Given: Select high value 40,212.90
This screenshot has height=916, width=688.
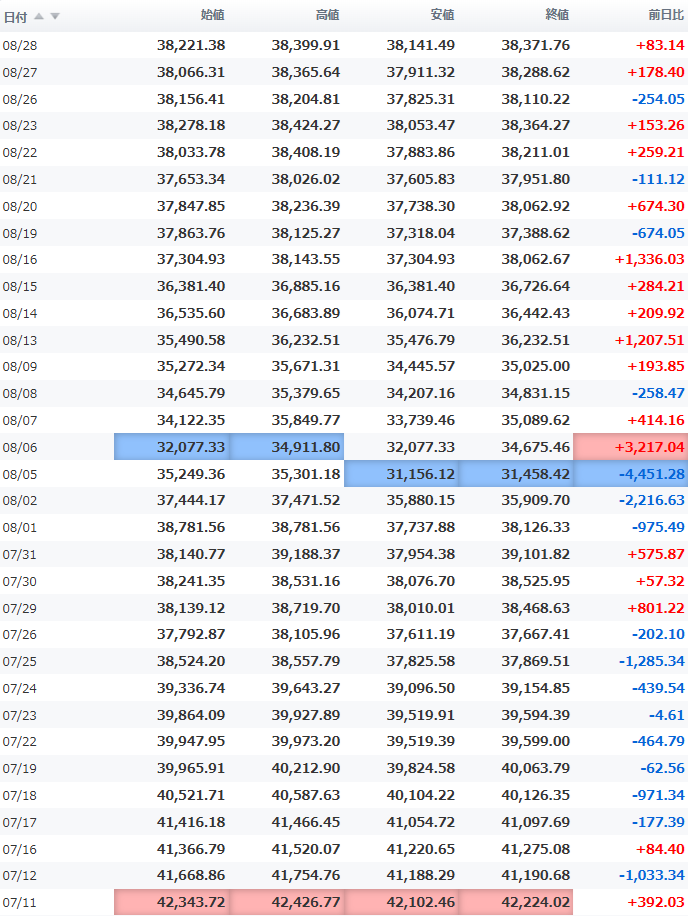Looking at the screenshot, I should coord(305,767).
